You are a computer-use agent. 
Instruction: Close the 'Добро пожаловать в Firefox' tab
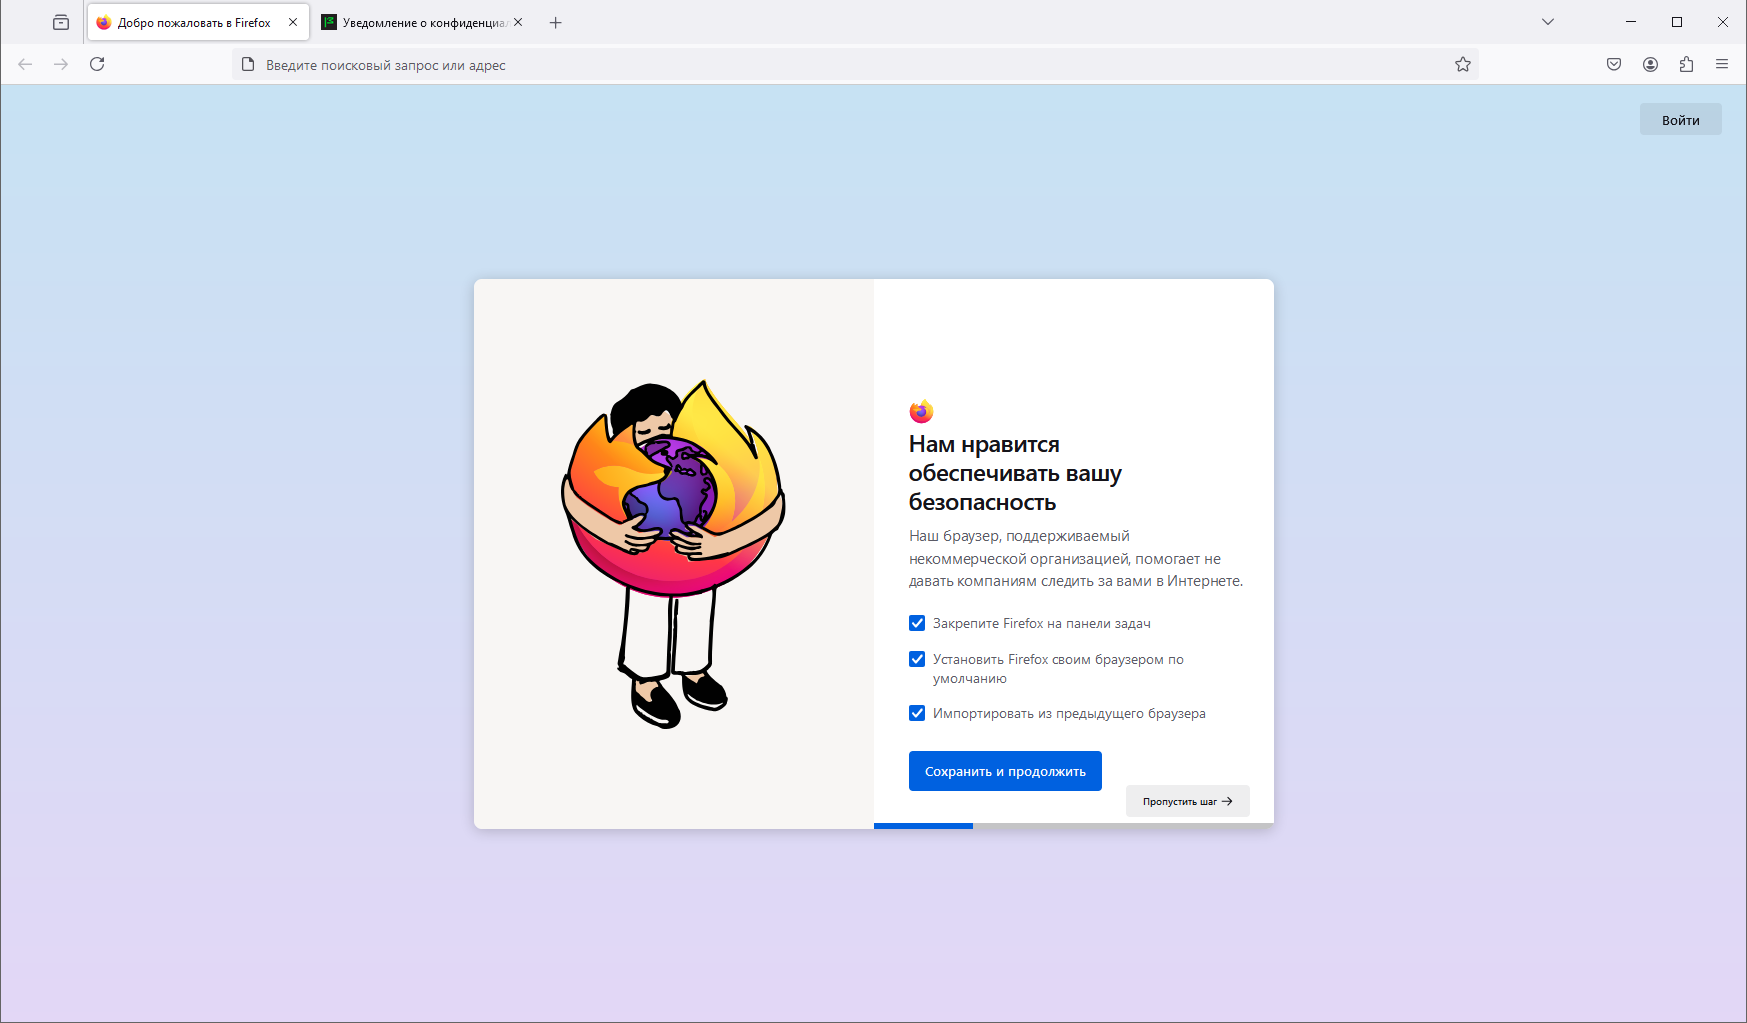(293, 22)
